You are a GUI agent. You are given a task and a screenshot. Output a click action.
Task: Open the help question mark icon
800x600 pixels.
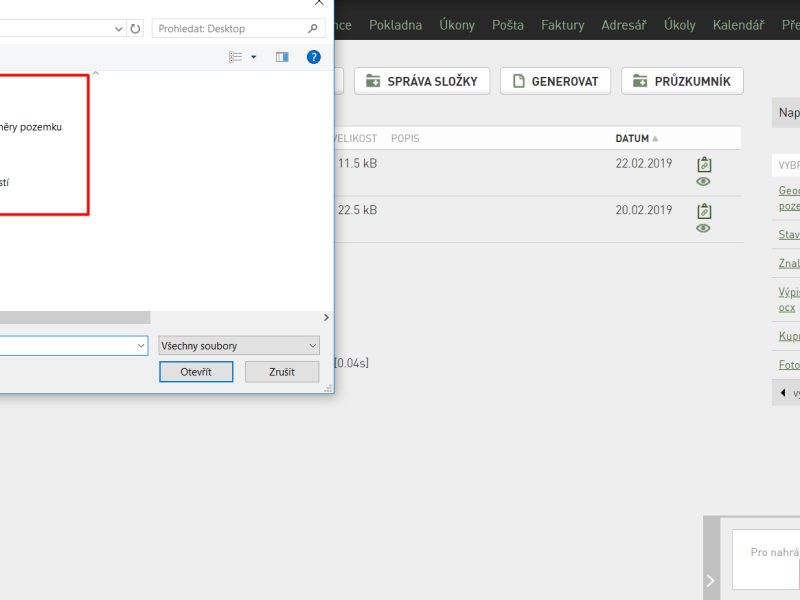click(313, 57)
